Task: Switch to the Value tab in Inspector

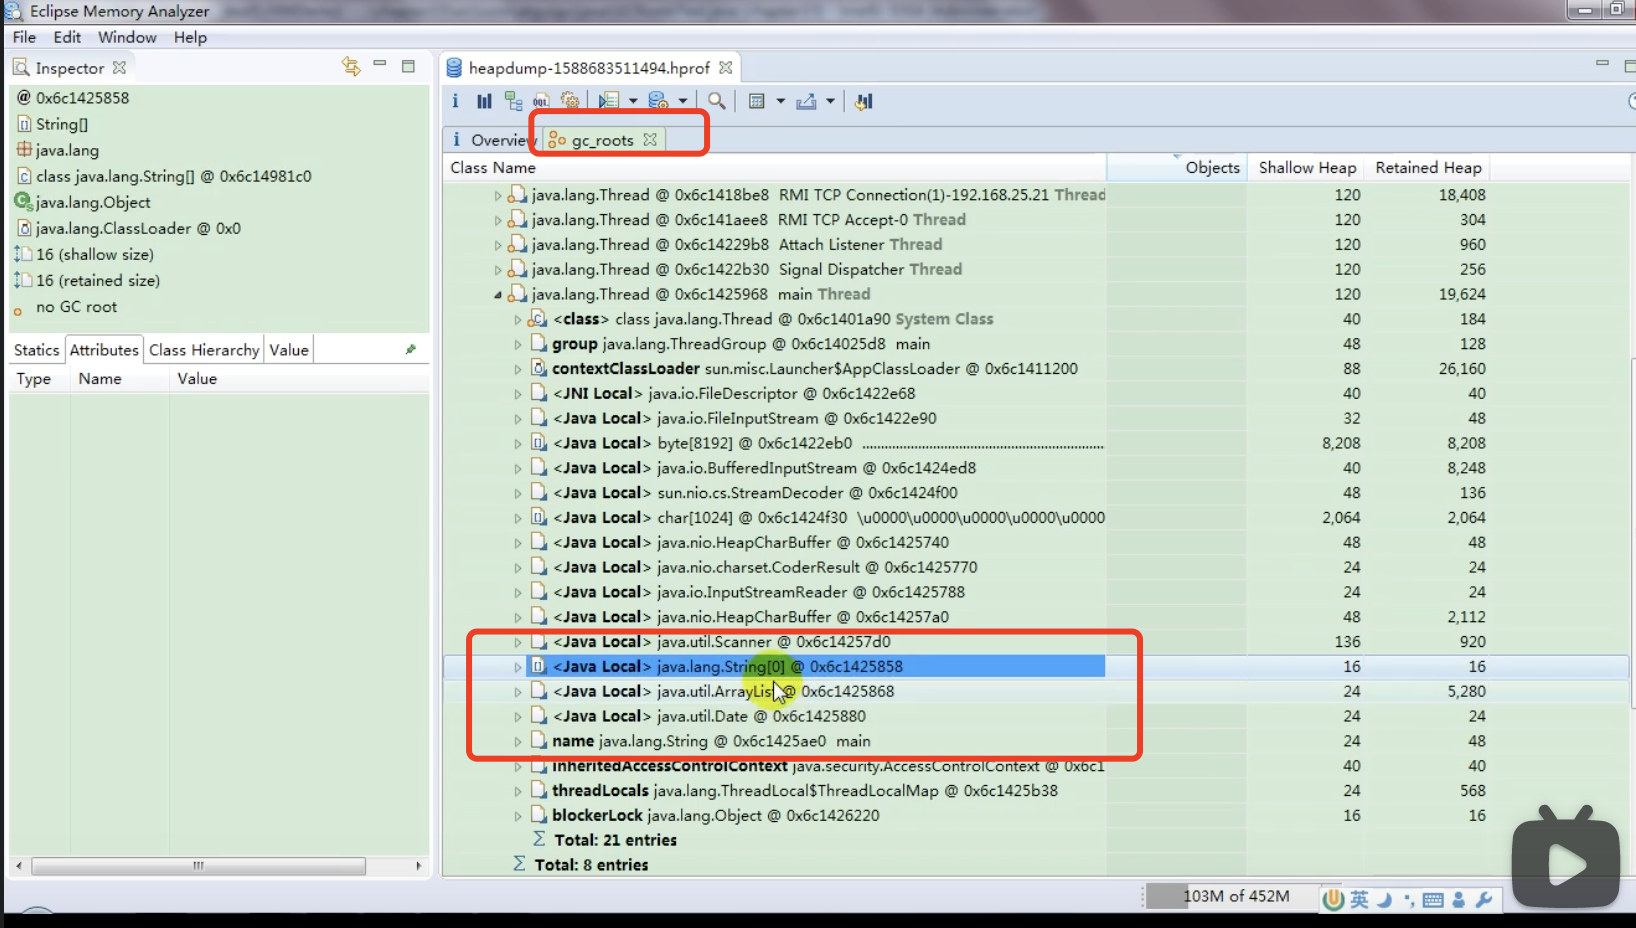Action: pos(289,350)
